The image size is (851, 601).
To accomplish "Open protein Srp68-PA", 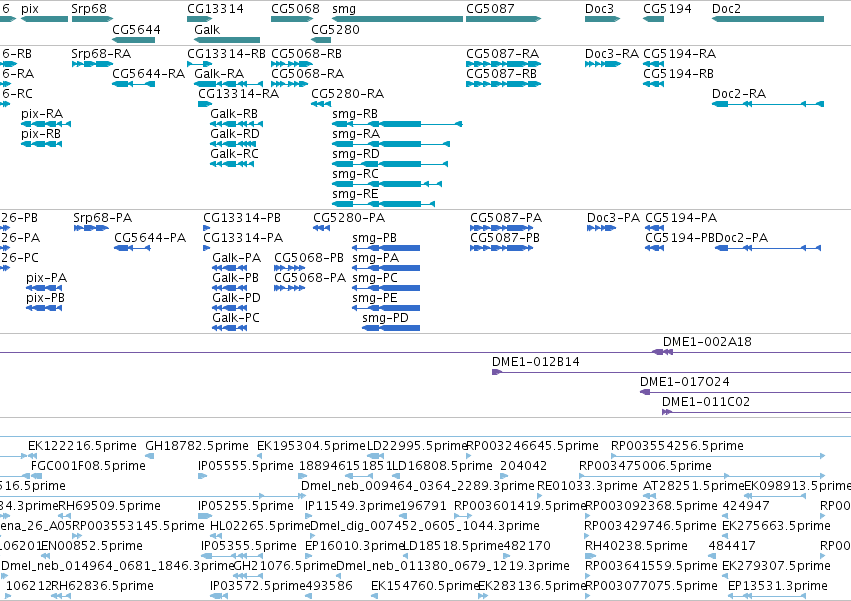I will click(103, 218).
